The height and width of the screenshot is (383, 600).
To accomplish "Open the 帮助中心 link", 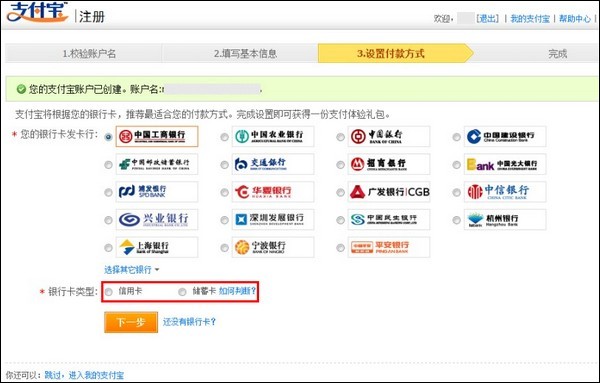I will [x=575, y=18].
